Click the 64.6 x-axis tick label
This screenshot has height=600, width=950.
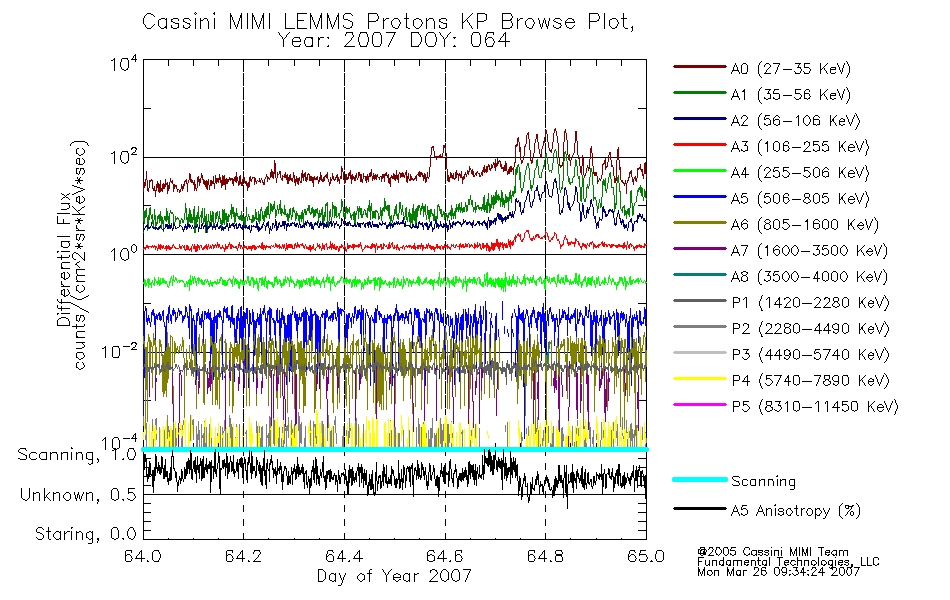tap(445, 556)
